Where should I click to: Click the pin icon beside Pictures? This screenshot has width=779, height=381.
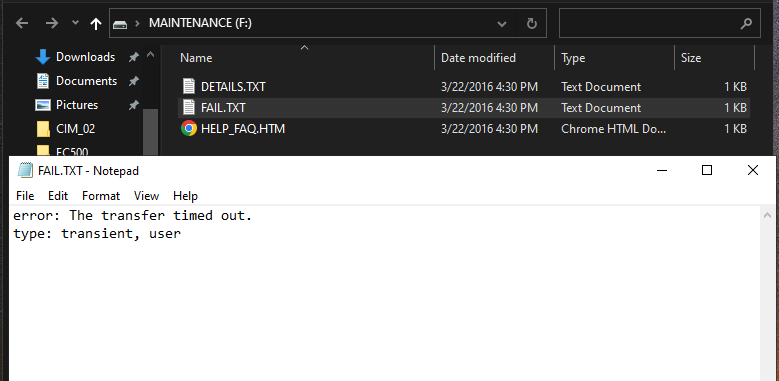pyautogui.click(x=133, y=105)
